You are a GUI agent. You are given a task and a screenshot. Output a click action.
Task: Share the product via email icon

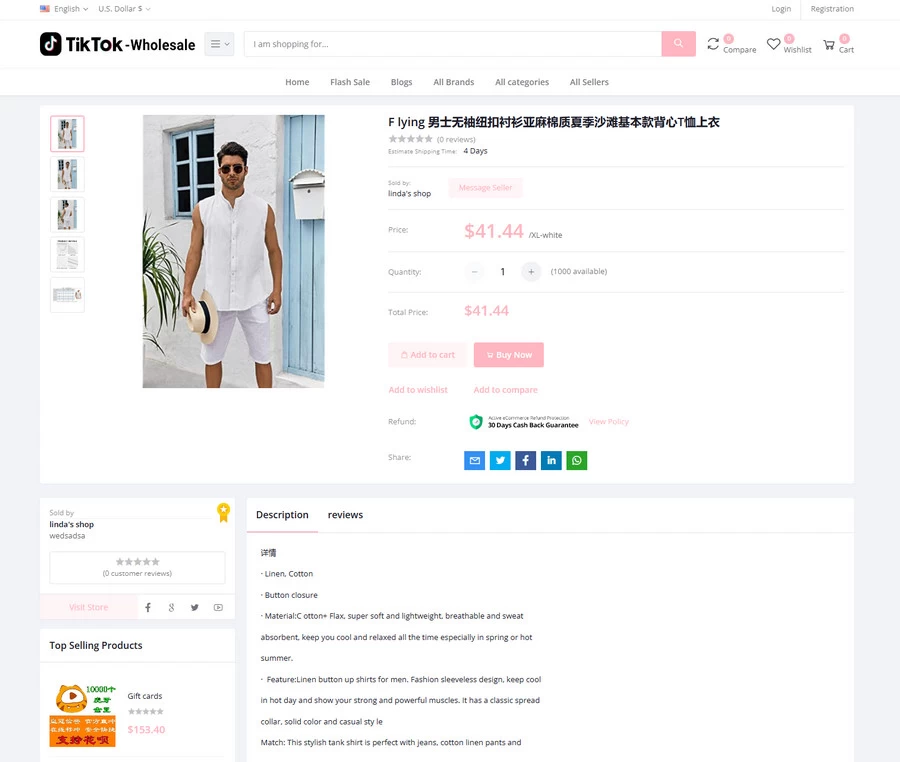474,460
